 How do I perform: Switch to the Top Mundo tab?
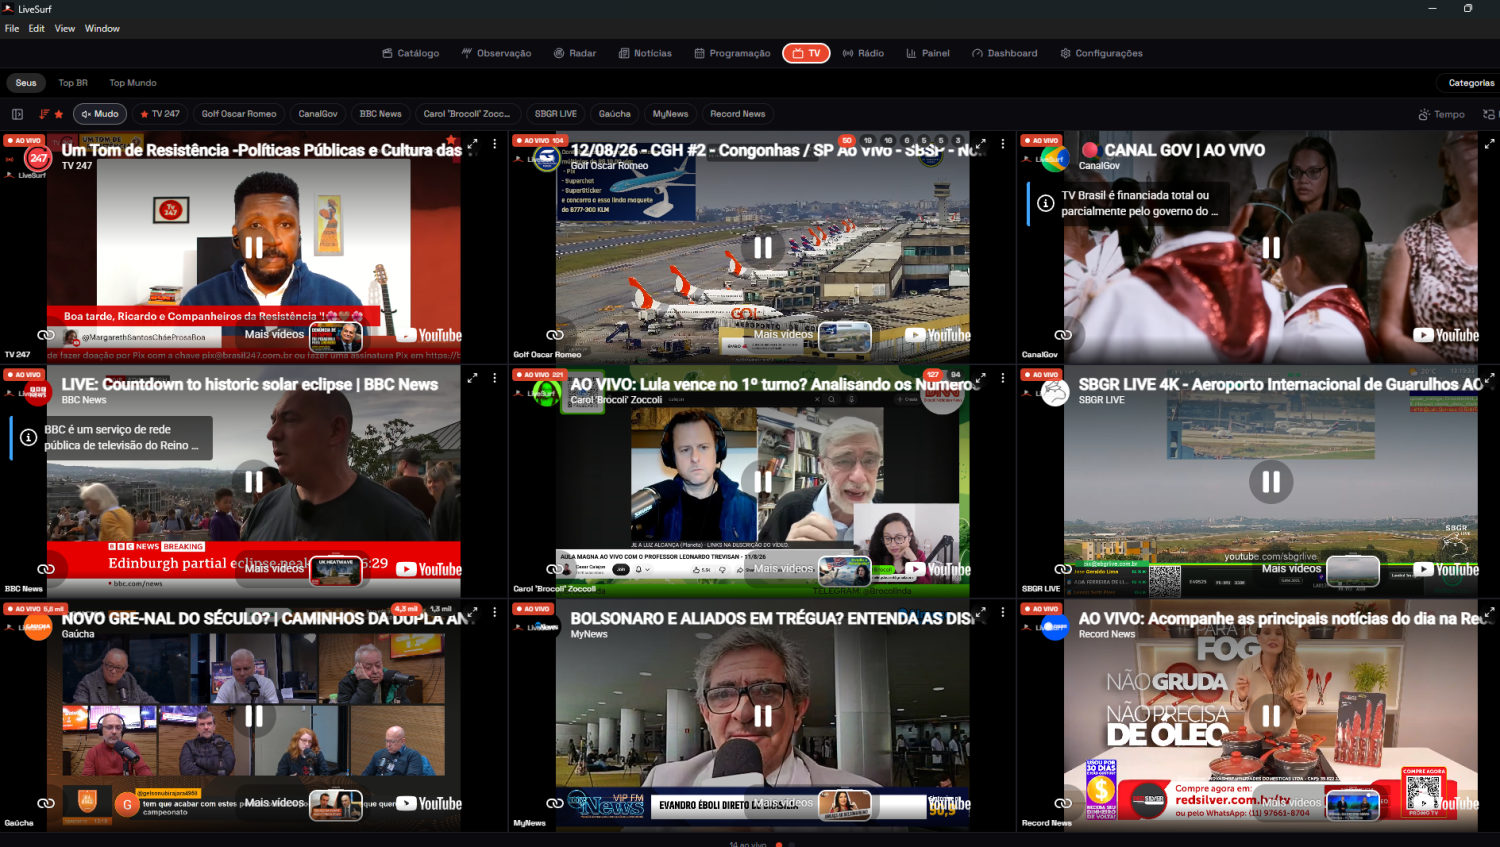[x=133, y=83]
